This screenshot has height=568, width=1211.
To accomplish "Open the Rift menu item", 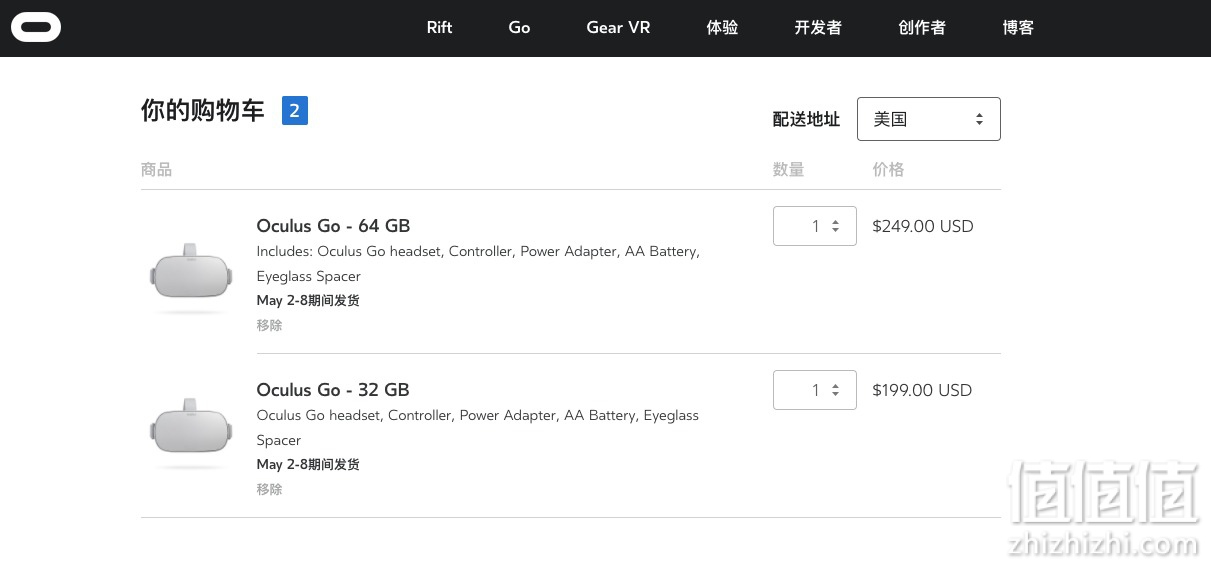I will pos(439,27).
